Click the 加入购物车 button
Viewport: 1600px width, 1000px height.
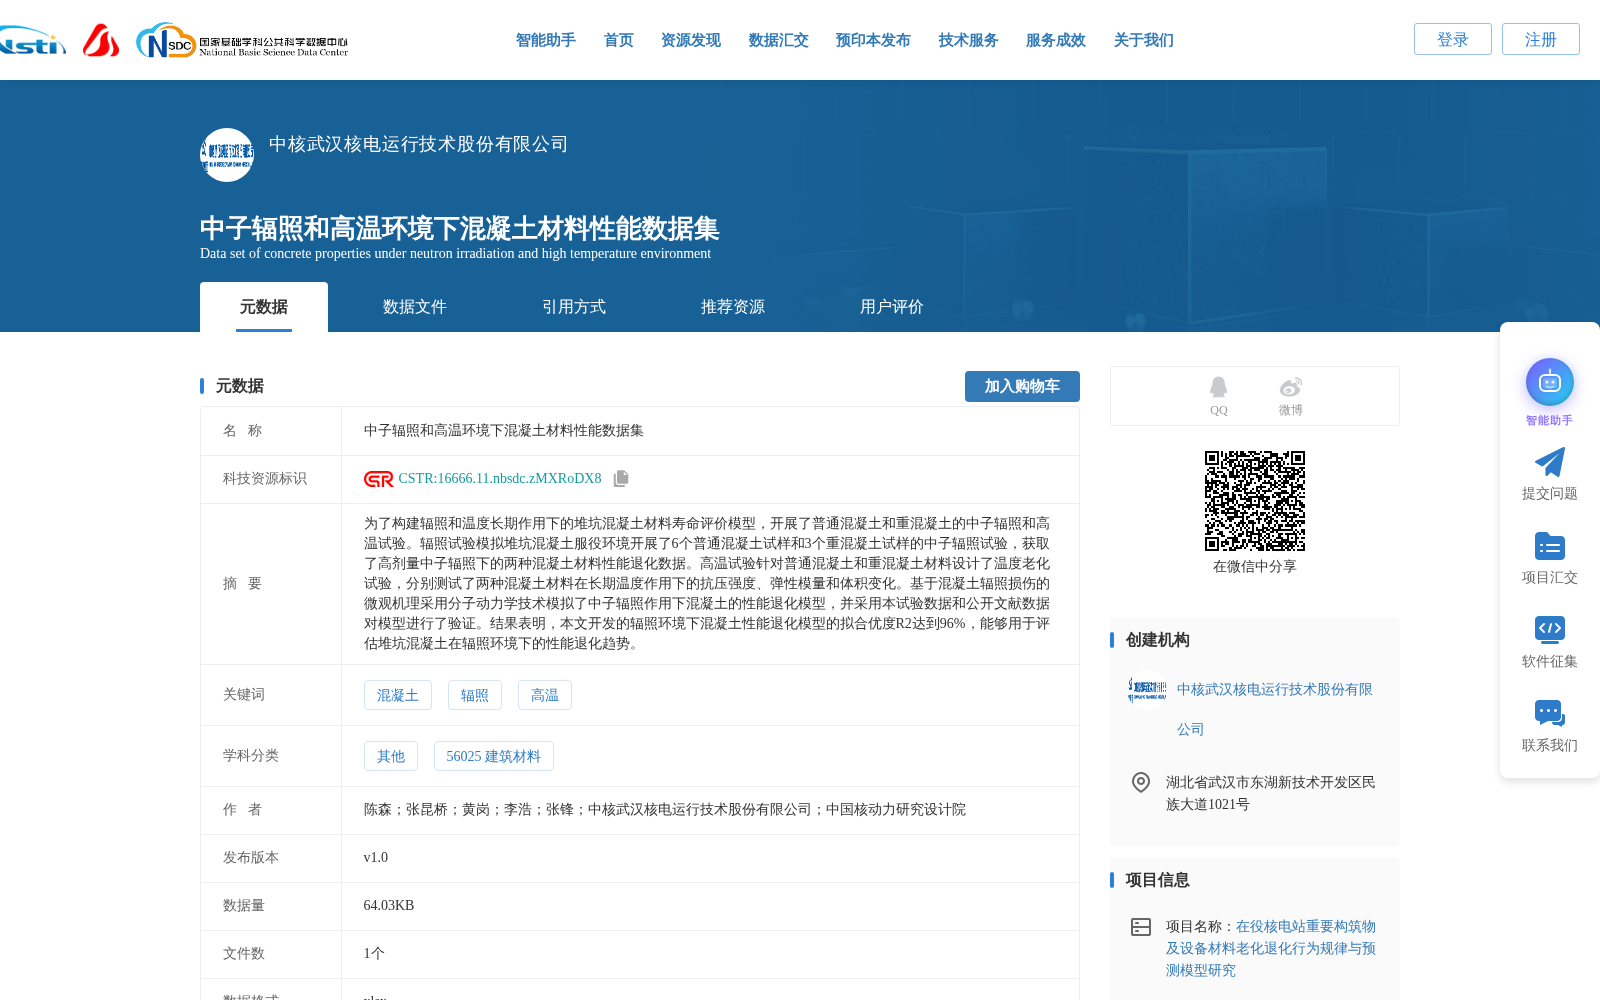tap(1022, 386)
